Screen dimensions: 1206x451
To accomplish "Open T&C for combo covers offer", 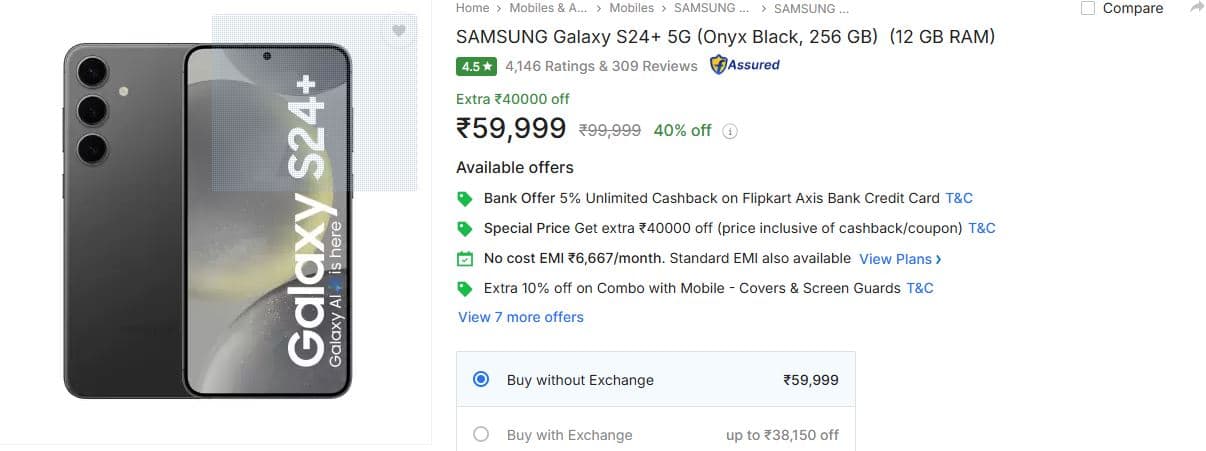I will (x=920, y=288).
